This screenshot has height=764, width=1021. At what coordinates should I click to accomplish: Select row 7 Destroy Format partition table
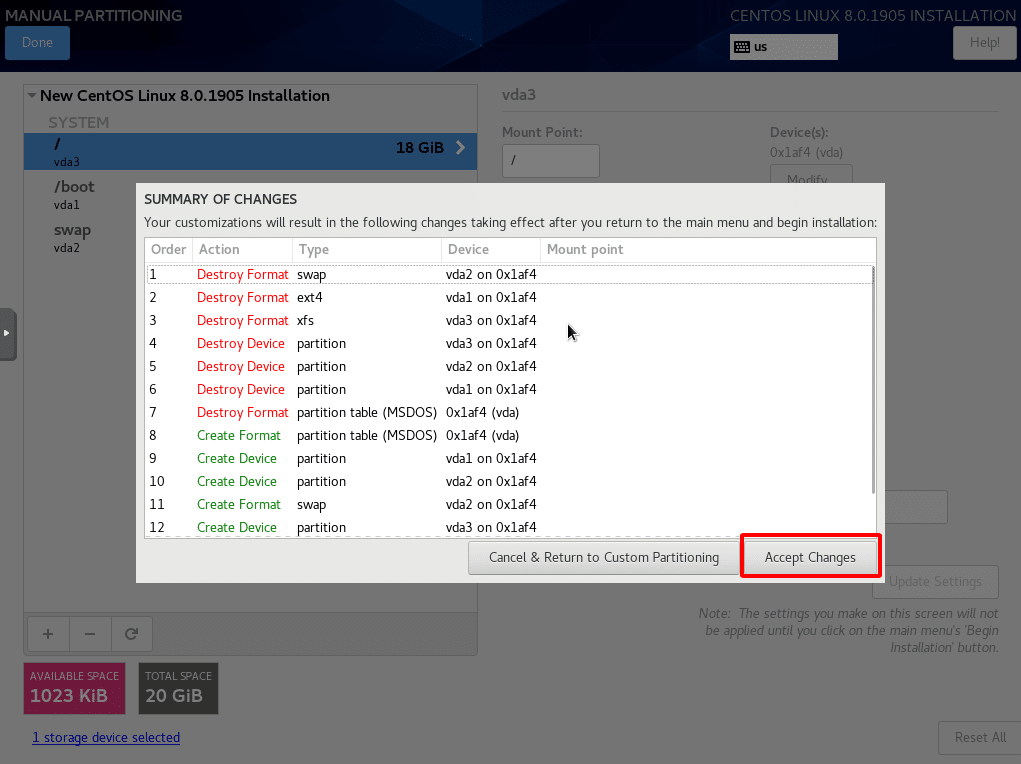click(509, 412)
